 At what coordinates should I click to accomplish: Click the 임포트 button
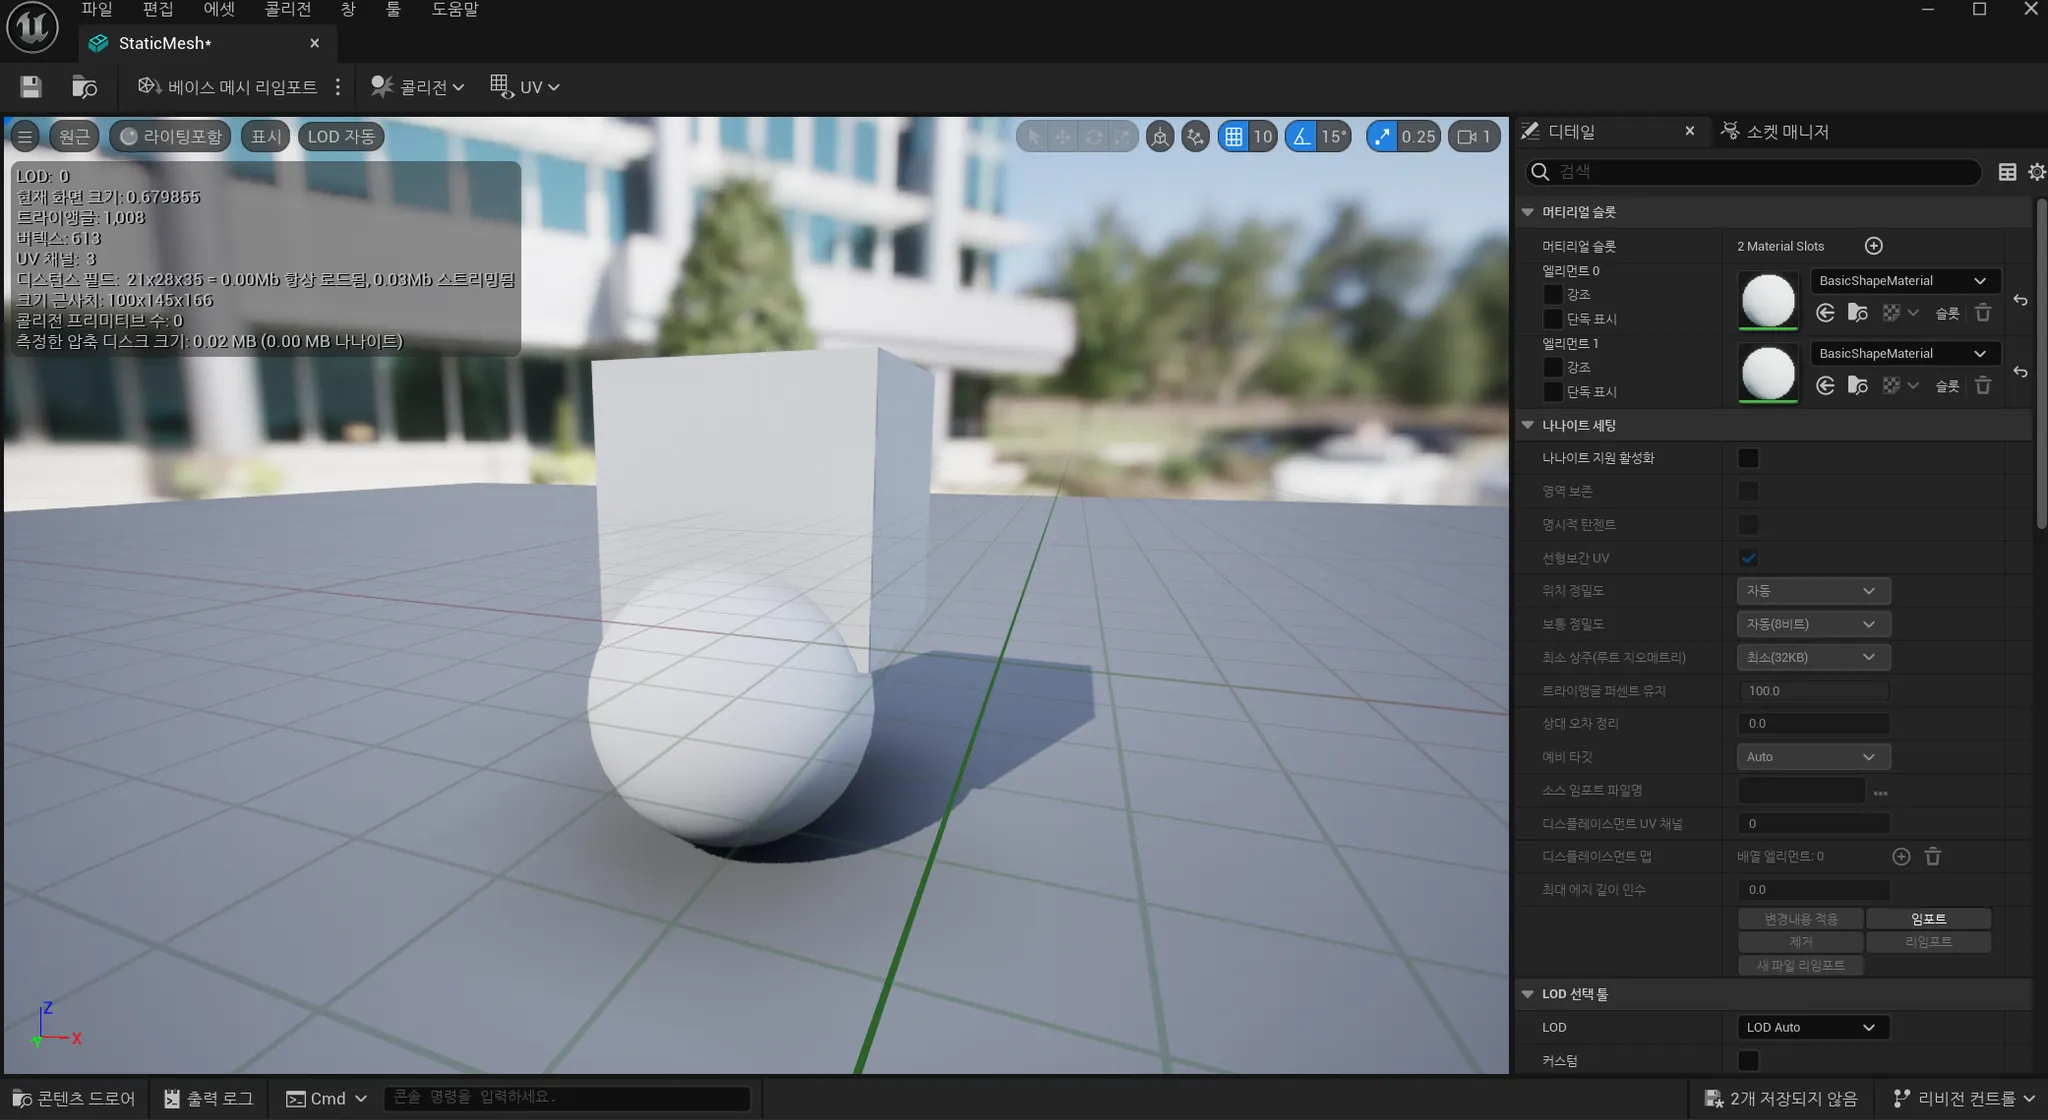[1928, 918]
